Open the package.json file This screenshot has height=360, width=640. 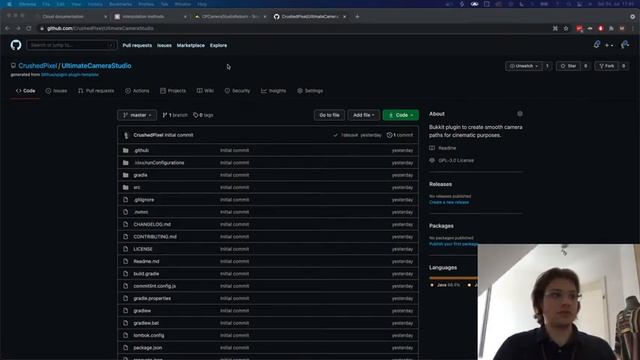[x=148, y=348]
